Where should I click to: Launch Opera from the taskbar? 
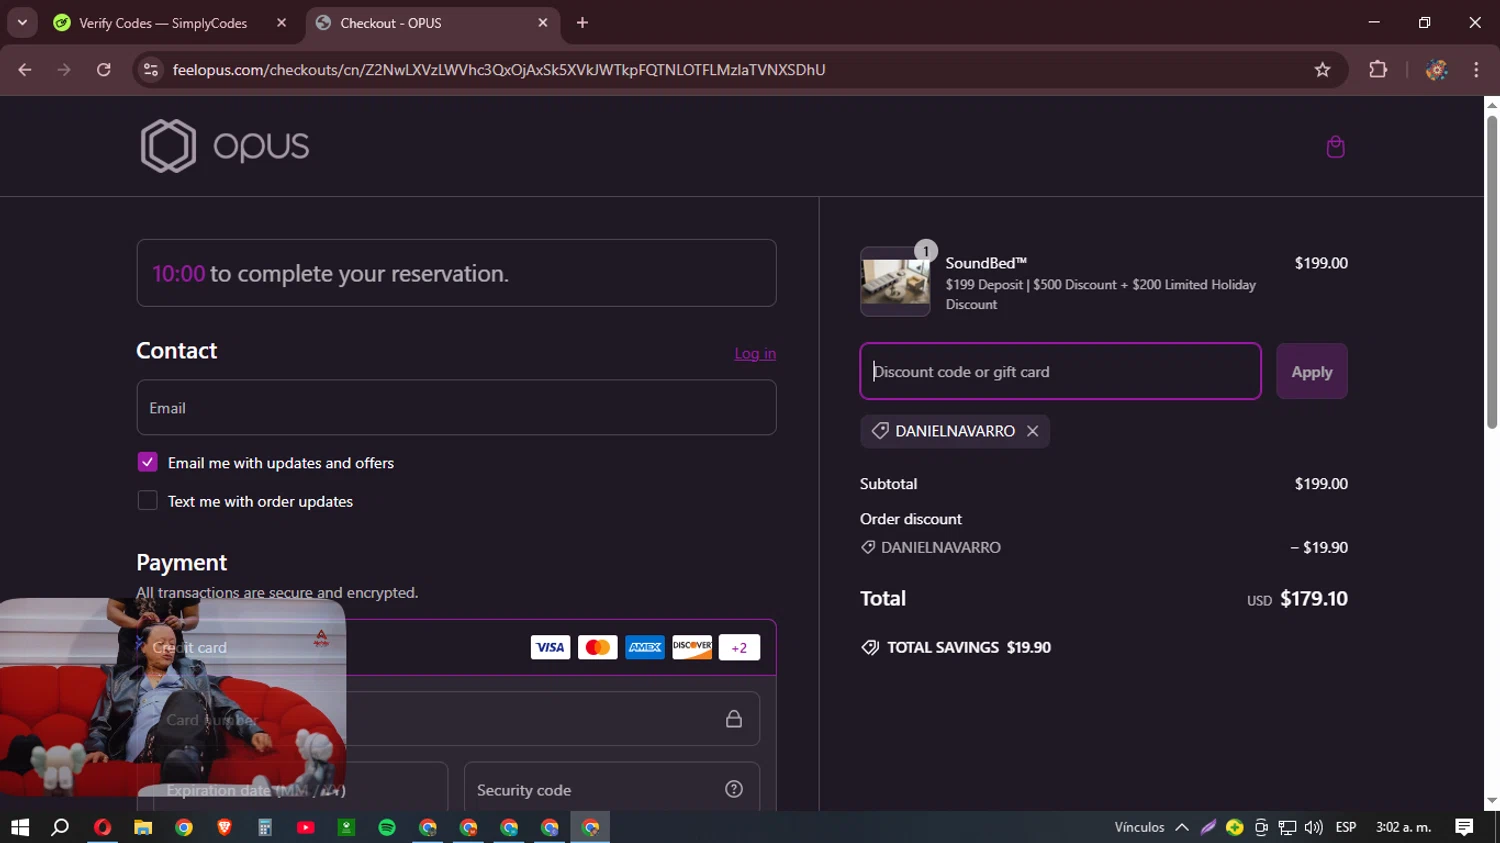tap(102, 827)
